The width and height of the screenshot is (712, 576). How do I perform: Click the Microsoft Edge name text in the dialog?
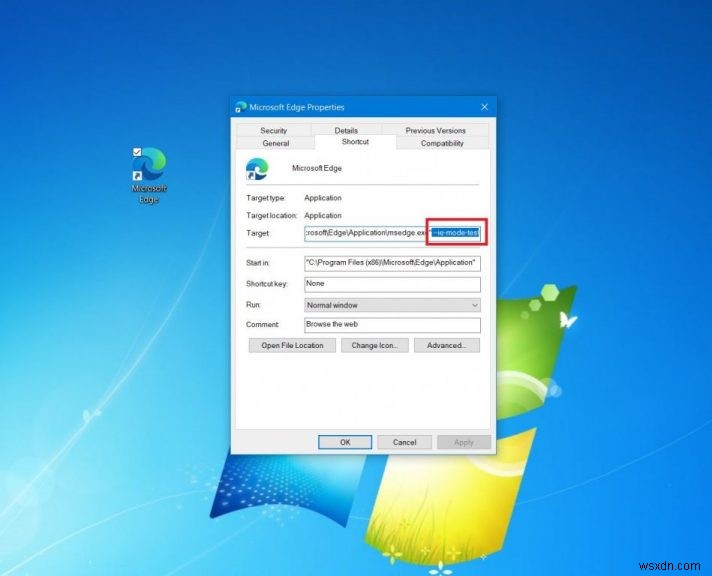(316, 168)
